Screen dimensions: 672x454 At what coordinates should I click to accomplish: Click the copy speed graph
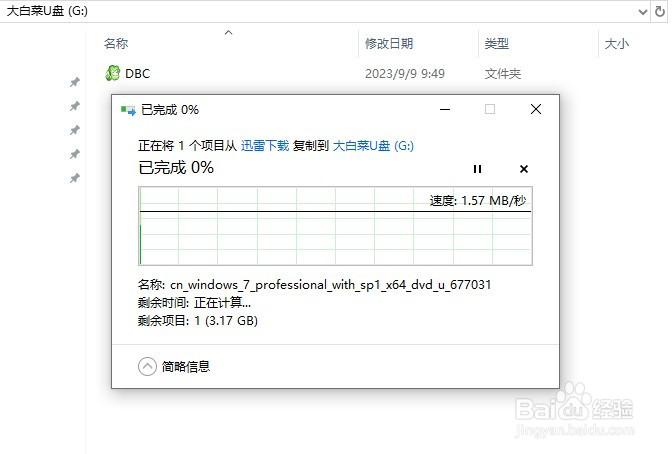click(x=335, y=226)
